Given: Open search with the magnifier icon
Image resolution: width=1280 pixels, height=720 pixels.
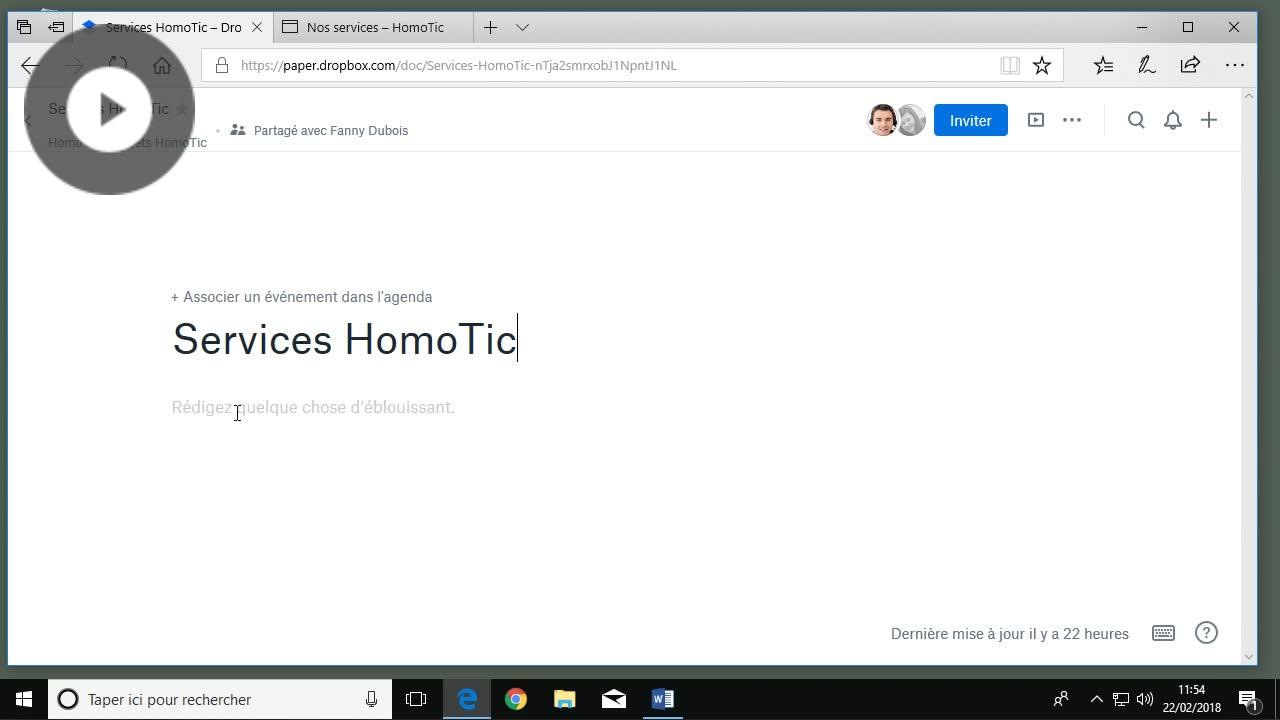Looking at the screenshot, I should coord(1136,120).
